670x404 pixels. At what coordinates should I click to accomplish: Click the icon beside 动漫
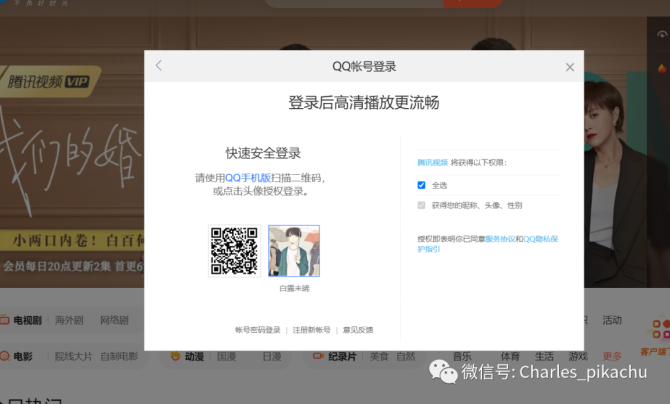[175, 356]
